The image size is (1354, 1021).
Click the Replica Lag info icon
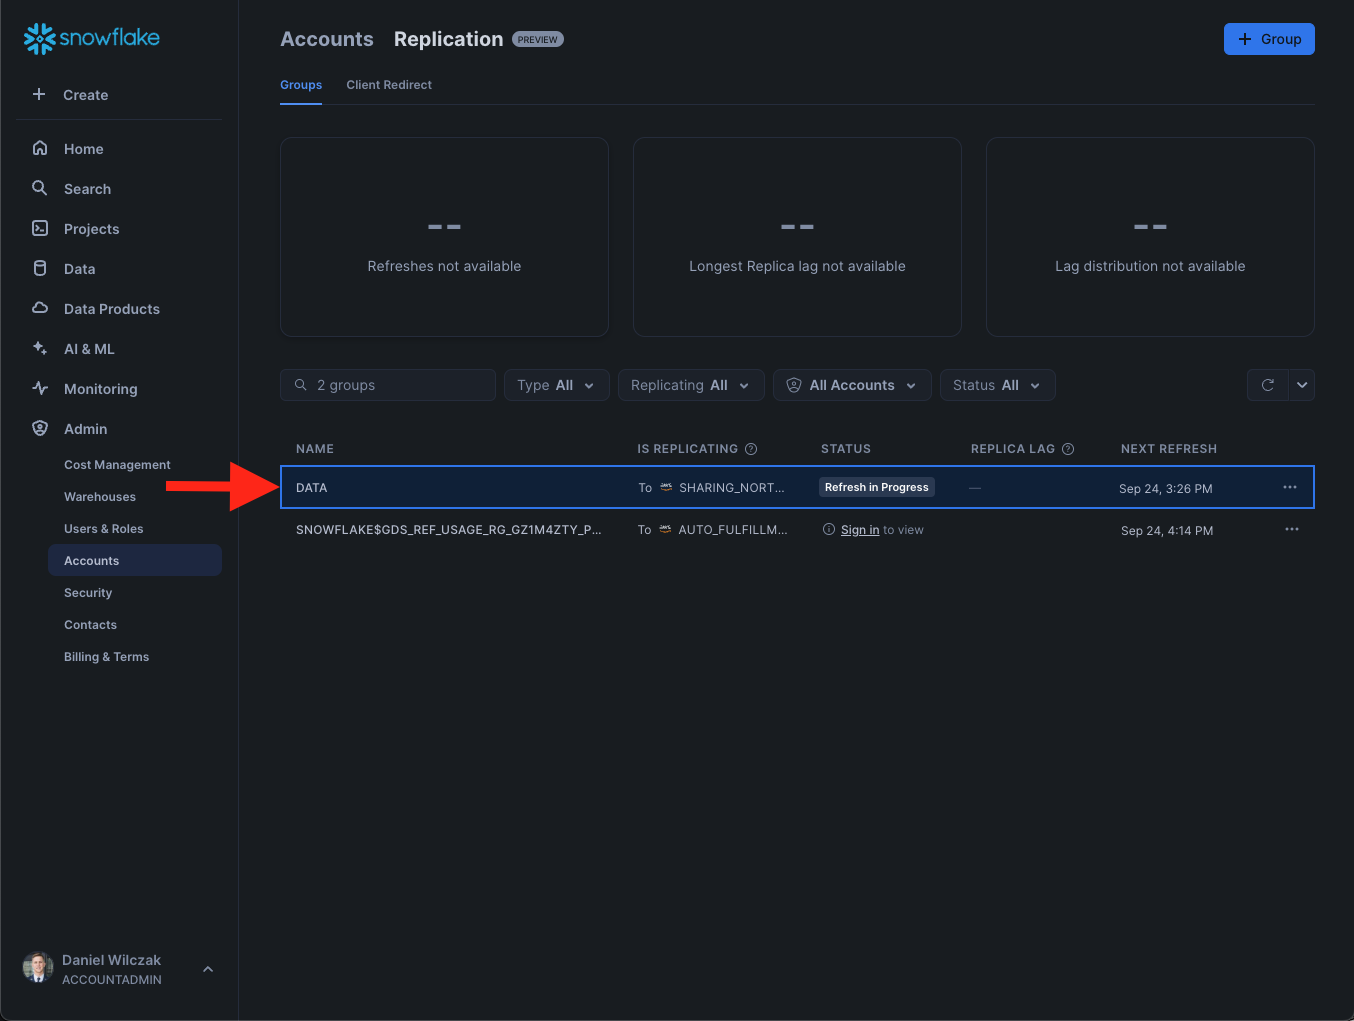pos(1068,449)
